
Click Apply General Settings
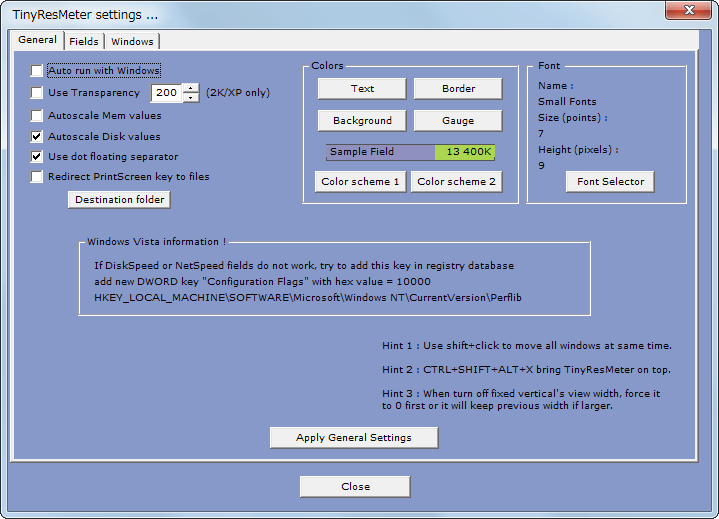pyautogui.click(x=354, y=437)
